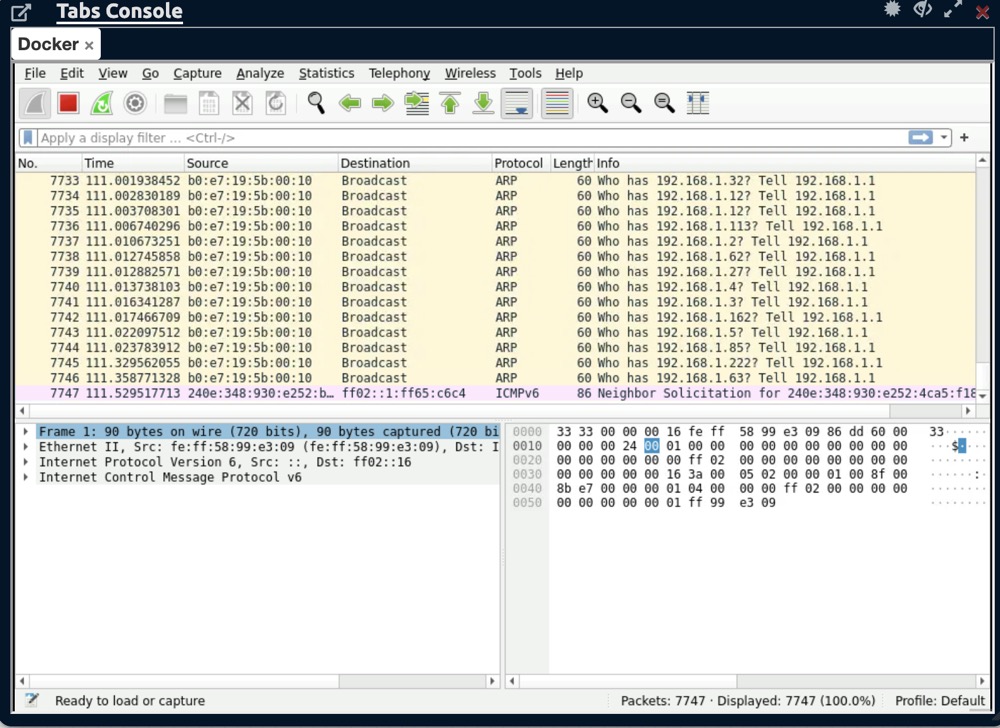Click the Profile: Default status entry
This screenshot has width=1000, height=728.
(939, 701)
